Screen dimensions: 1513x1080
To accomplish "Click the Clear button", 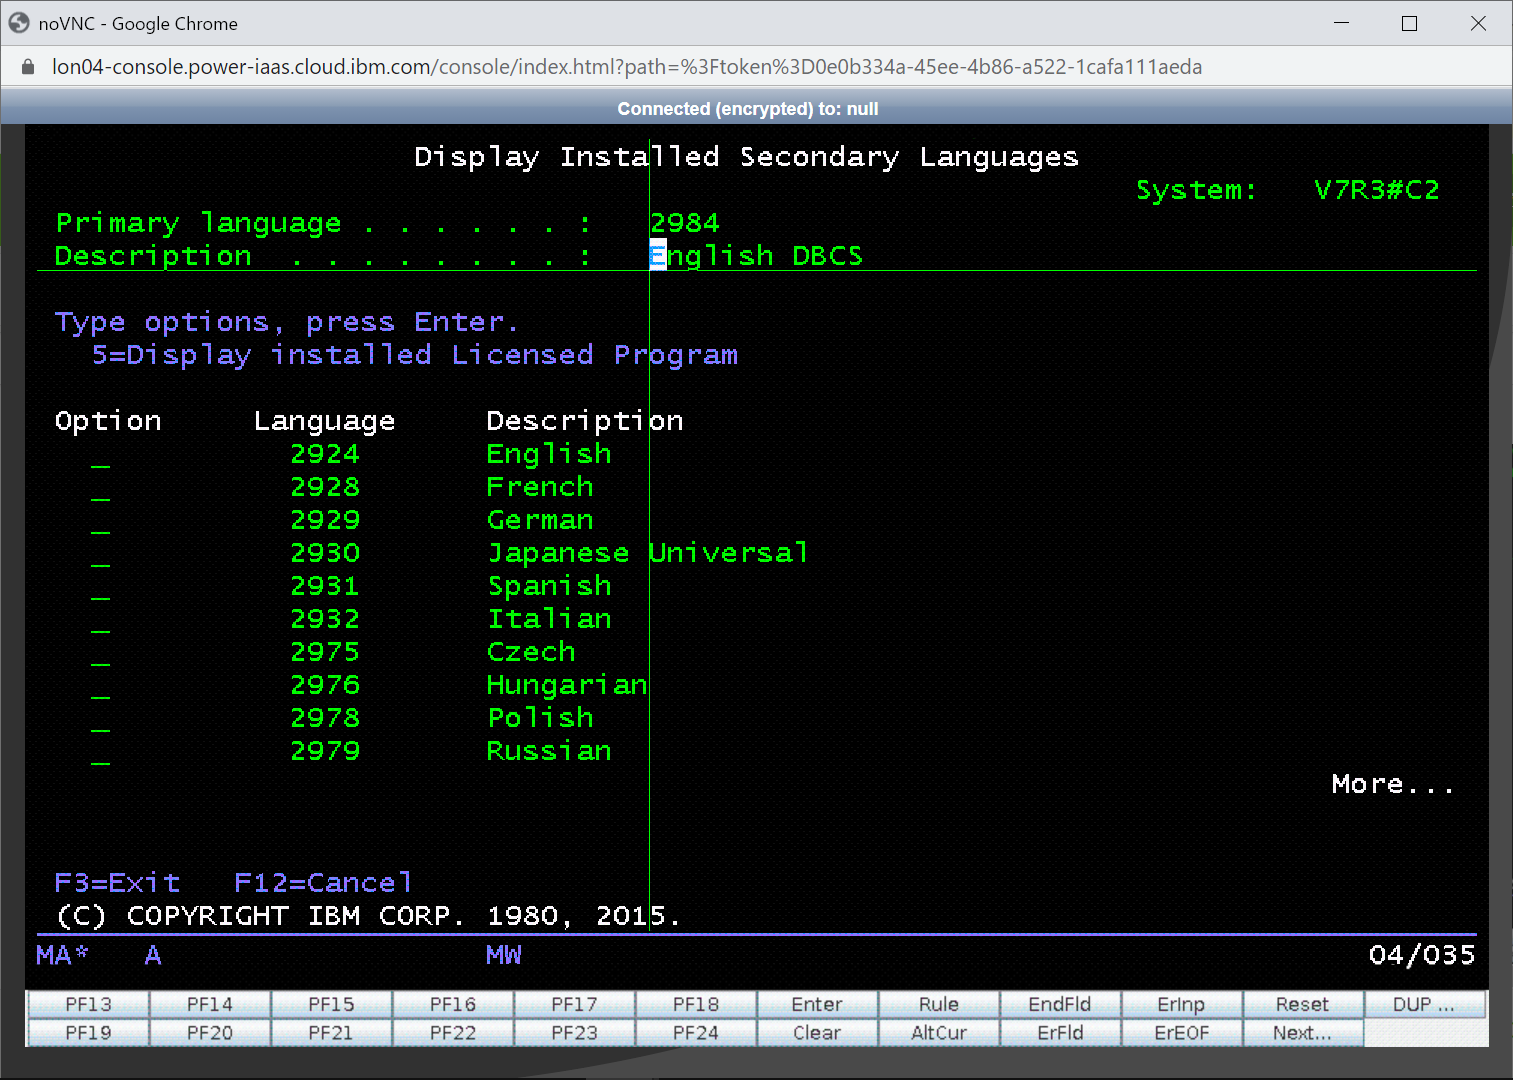I will [x=817, y=1033].
